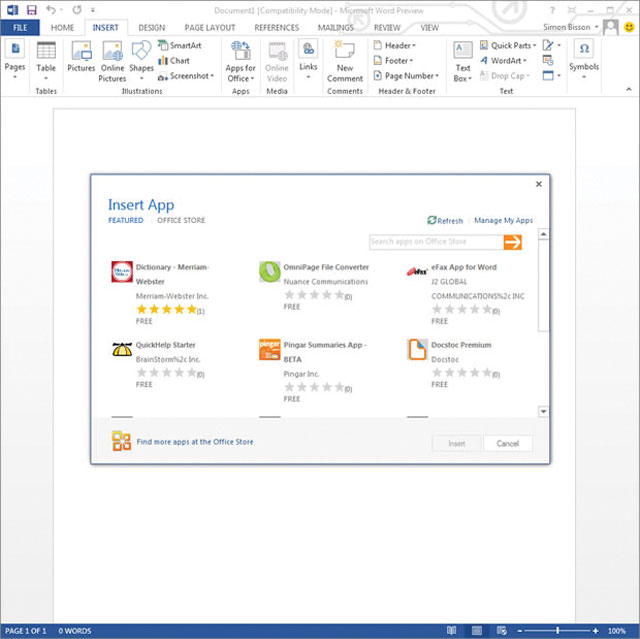
Task: Expand the Quick Parts dropdown
Action: point(534,45)
